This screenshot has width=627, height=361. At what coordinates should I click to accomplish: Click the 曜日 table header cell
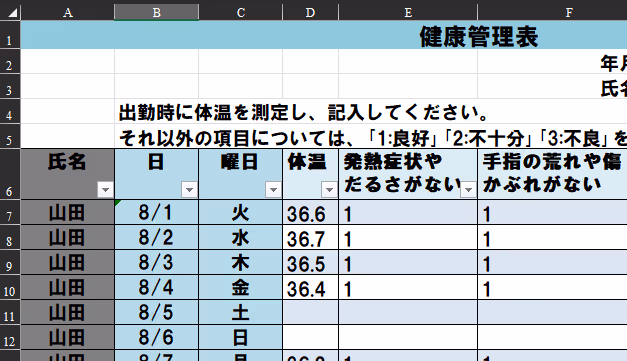(241, 174)
